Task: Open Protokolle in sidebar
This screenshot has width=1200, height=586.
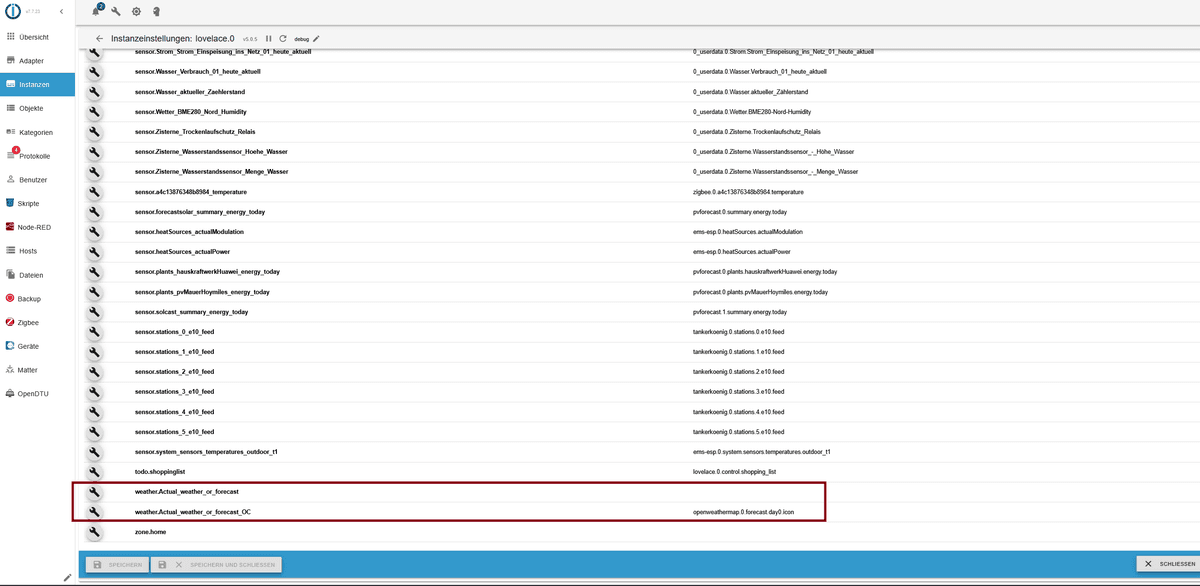Action: tap(37, 156)
